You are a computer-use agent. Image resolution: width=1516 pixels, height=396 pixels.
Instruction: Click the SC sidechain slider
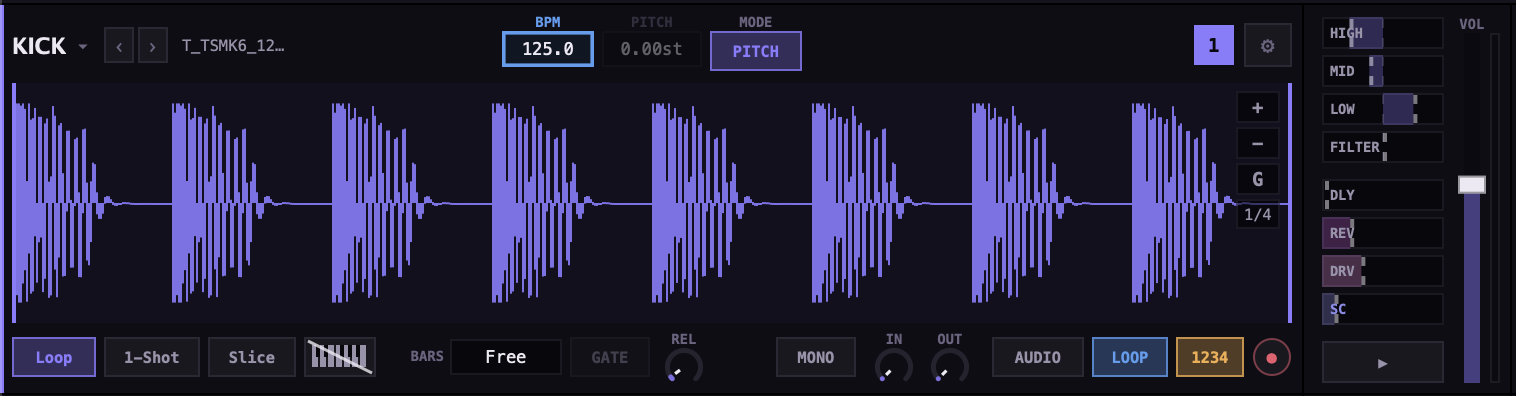click(x=1383, y=309)
